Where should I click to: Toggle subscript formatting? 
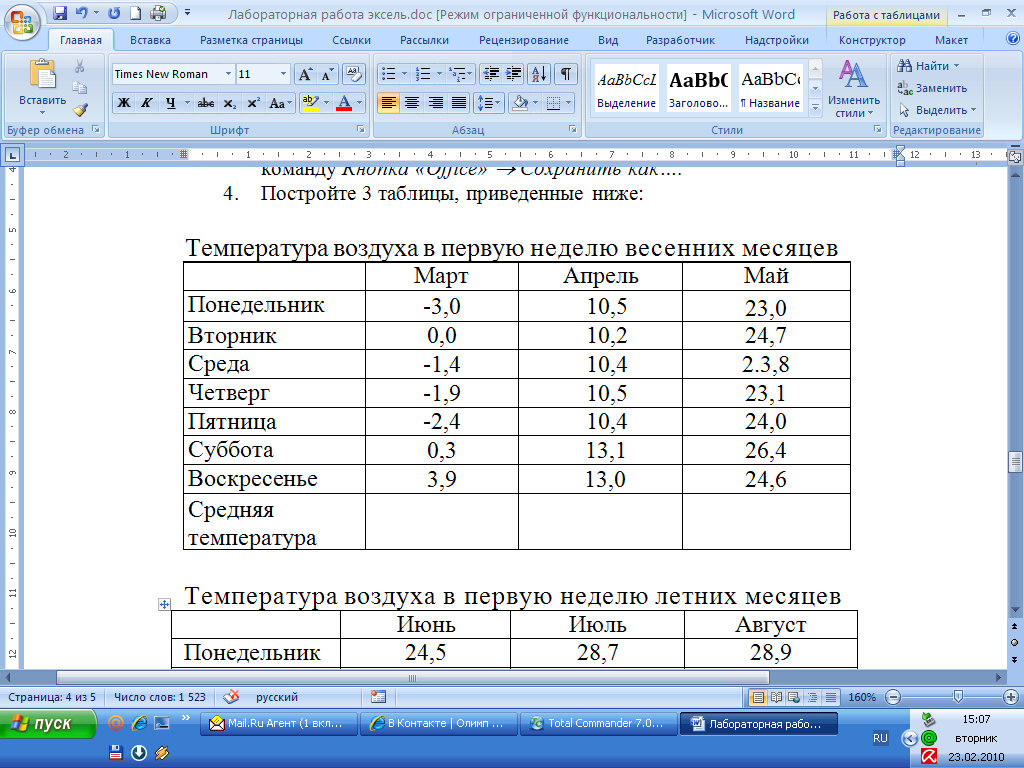(x=229, y=103)
